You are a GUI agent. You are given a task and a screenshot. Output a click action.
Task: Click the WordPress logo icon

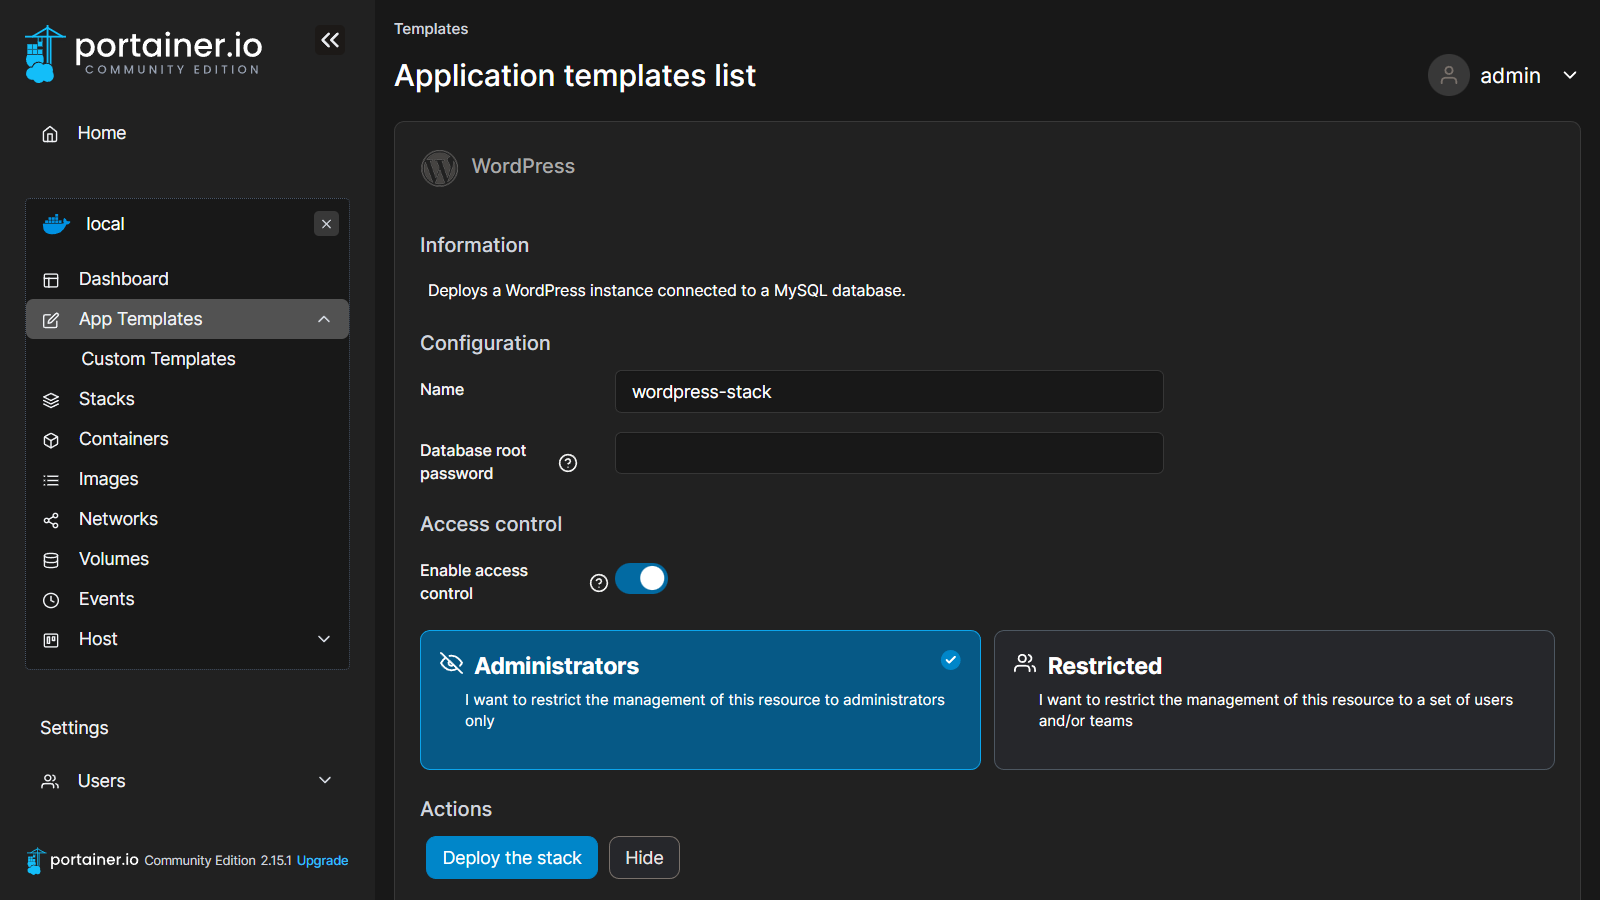tap(440, 168)
